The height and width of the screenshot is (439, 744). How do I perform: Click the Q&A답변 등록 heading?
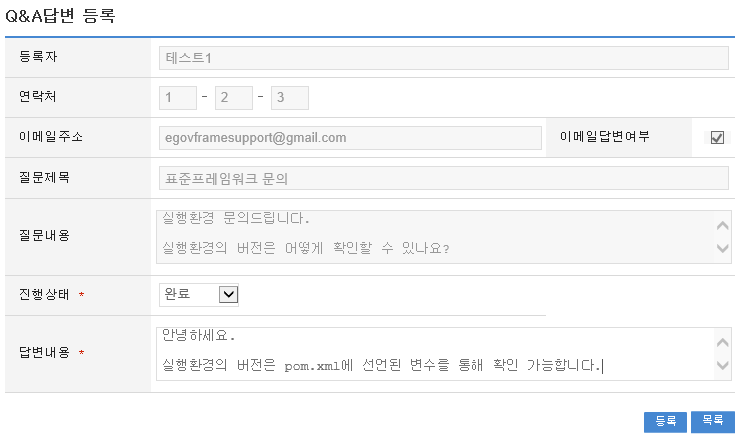(x=60, y=17)
